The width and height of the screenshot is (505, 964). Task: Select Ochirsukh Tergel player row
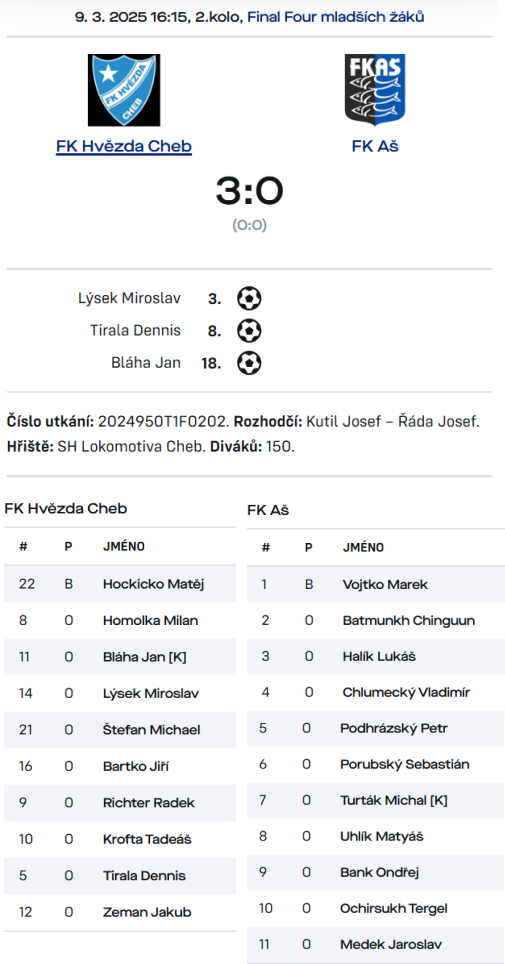376,908
